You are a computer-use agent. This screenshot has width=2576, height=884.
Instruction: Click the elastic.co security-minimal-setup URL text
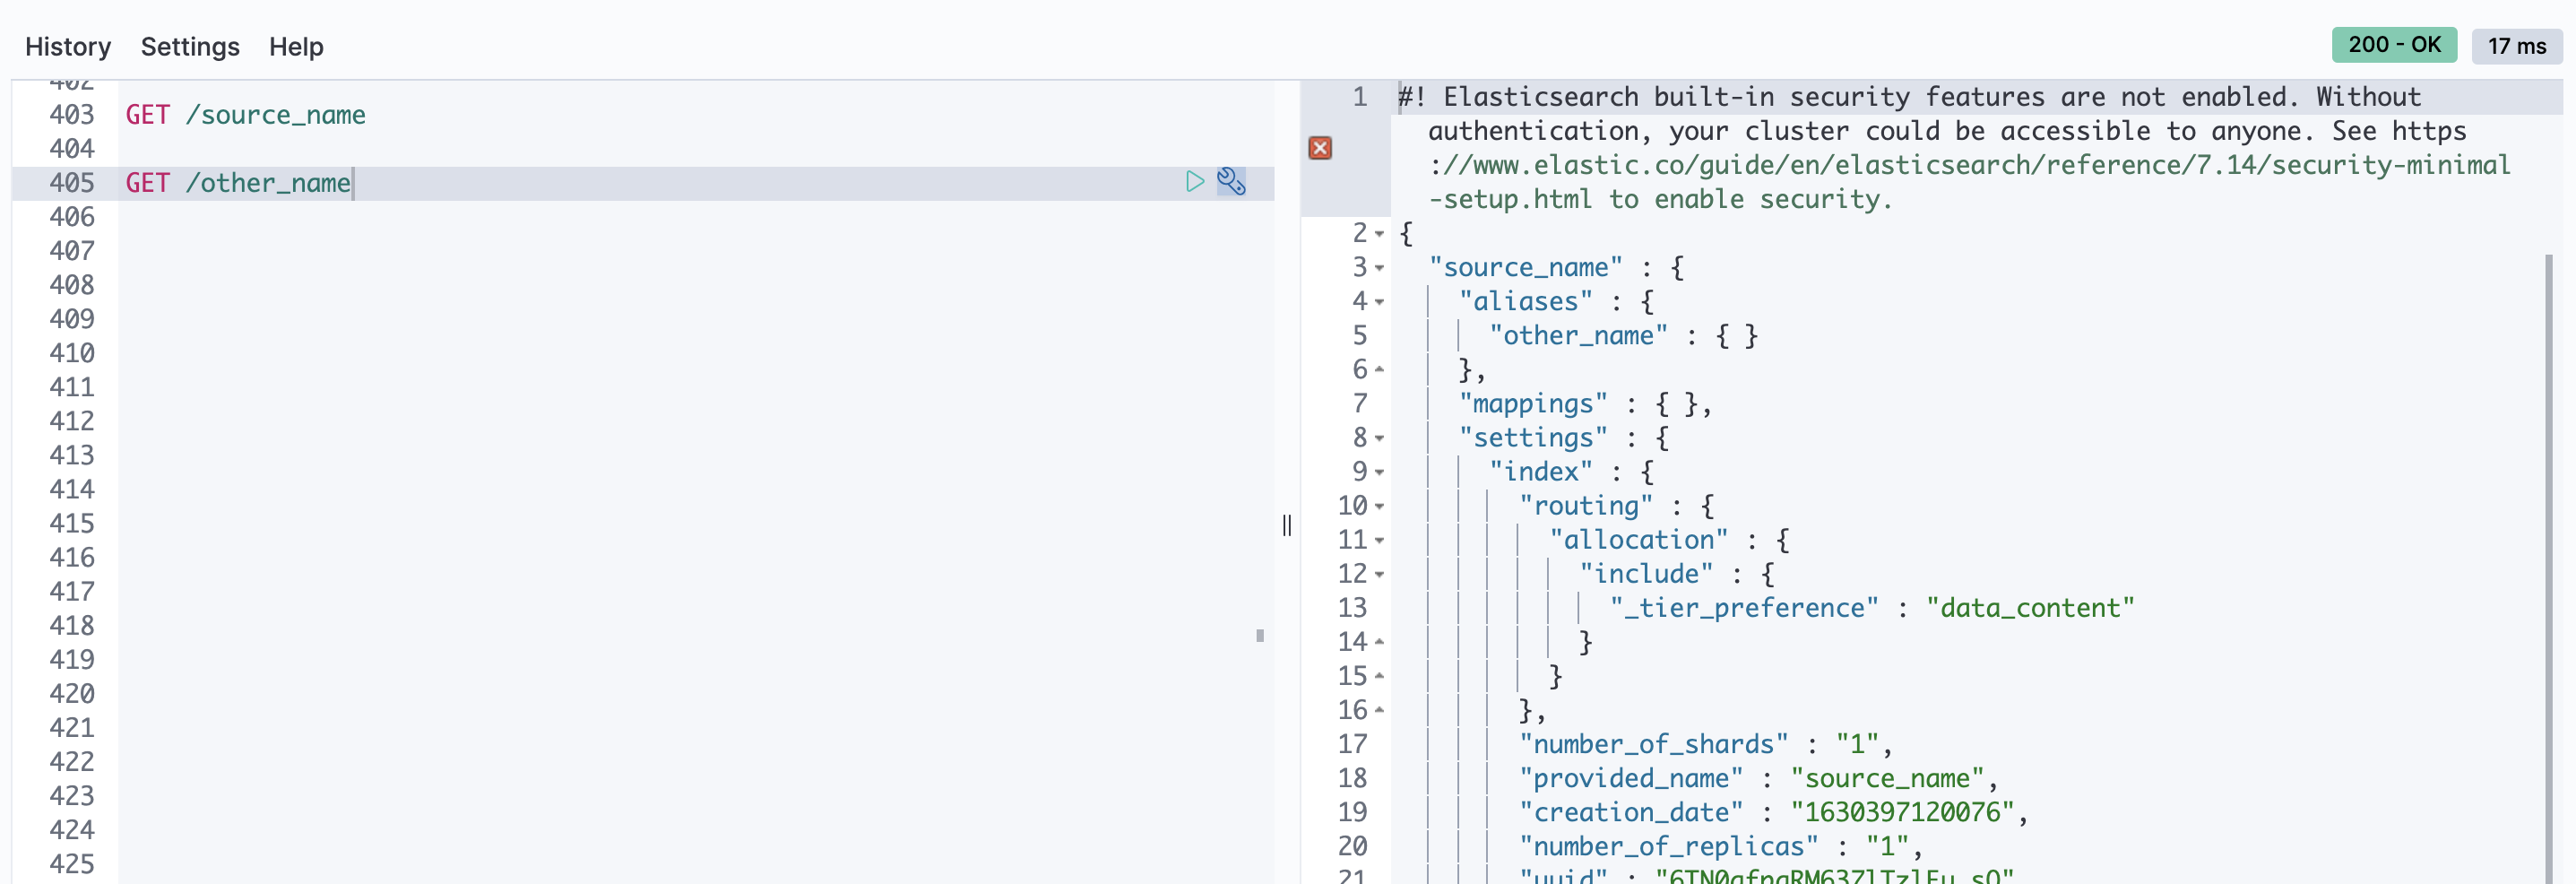point(1969,182)
